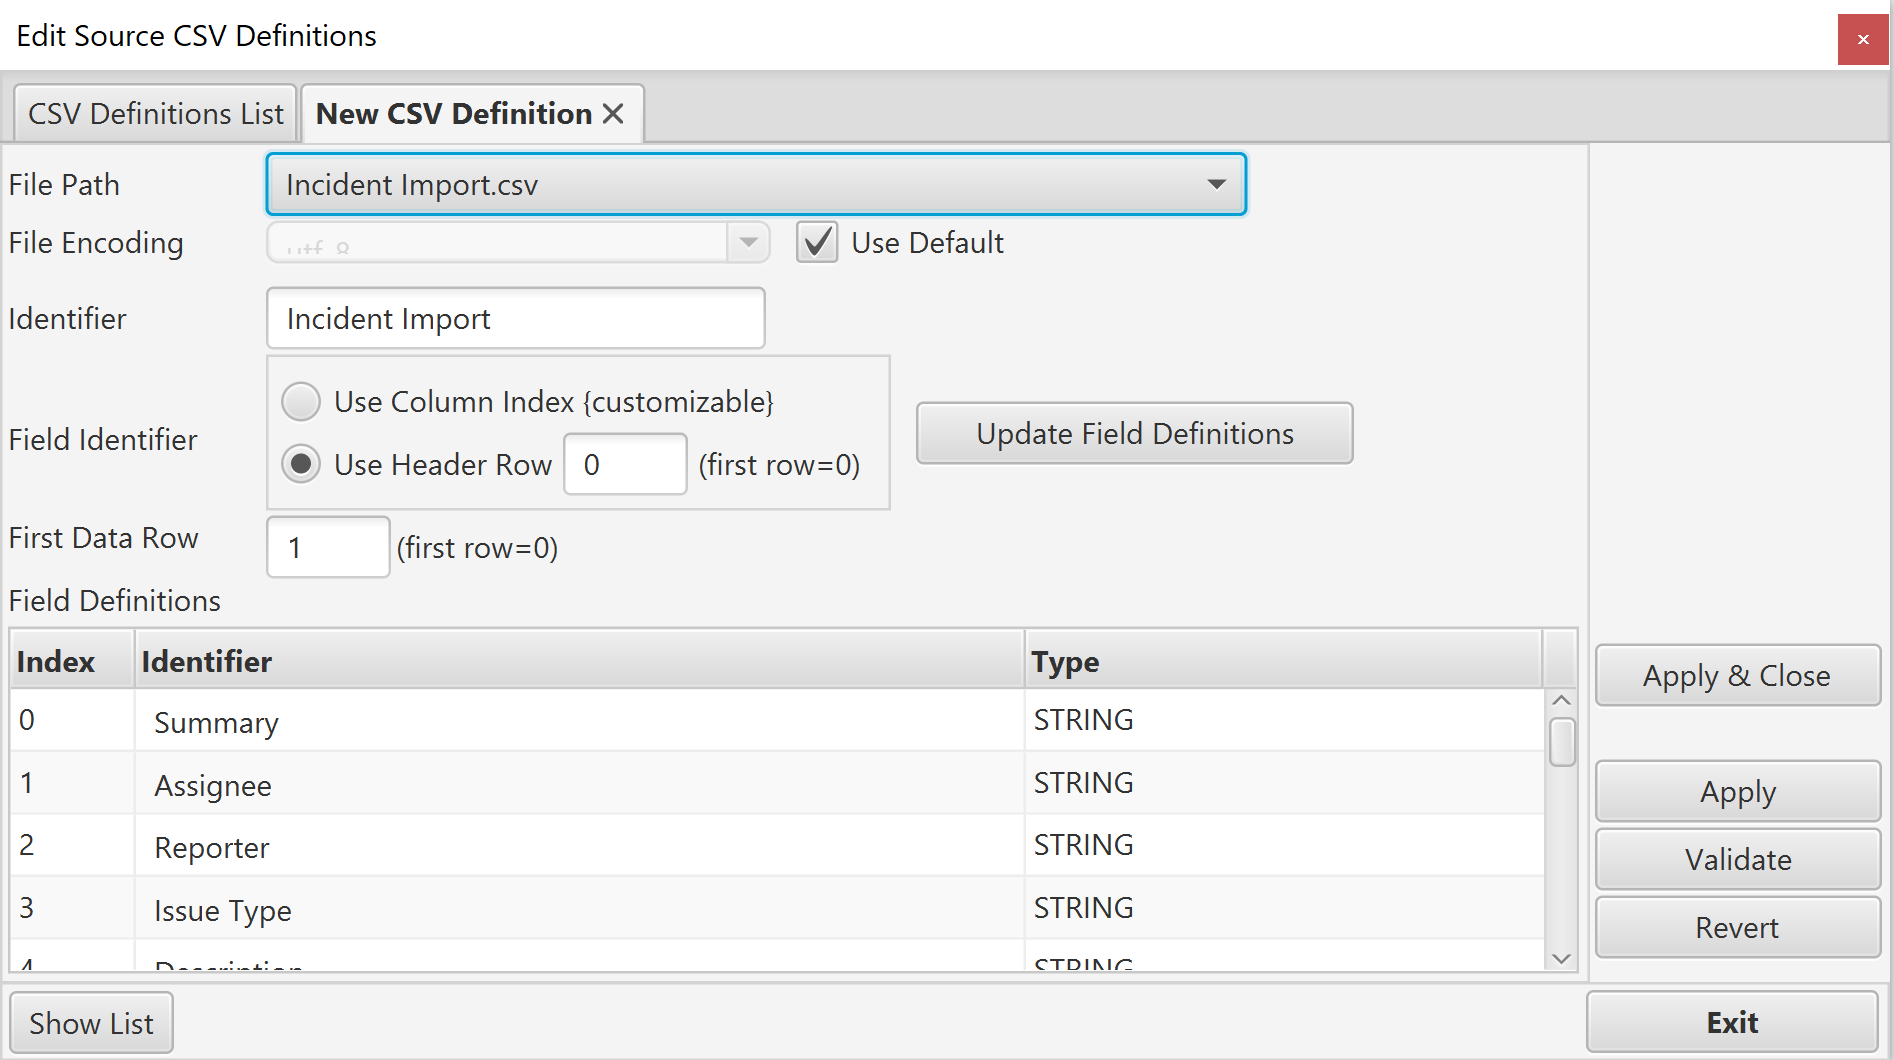Click the First Data Row input field
Viewport: 1894px width, 1060px height.
(x=327, y=547)
